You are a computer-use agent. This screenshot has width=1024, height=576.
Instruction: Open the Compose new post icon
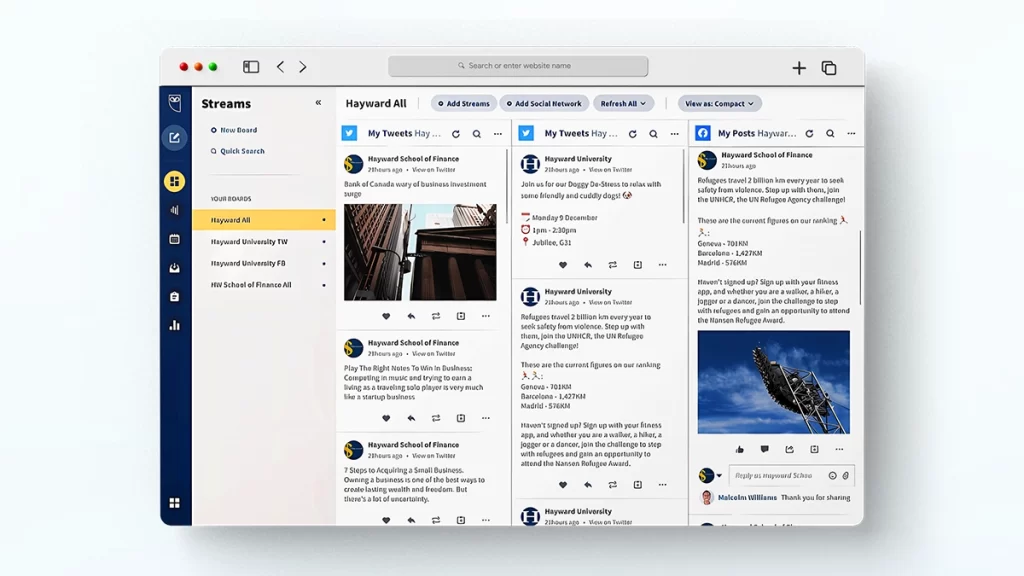174,138
